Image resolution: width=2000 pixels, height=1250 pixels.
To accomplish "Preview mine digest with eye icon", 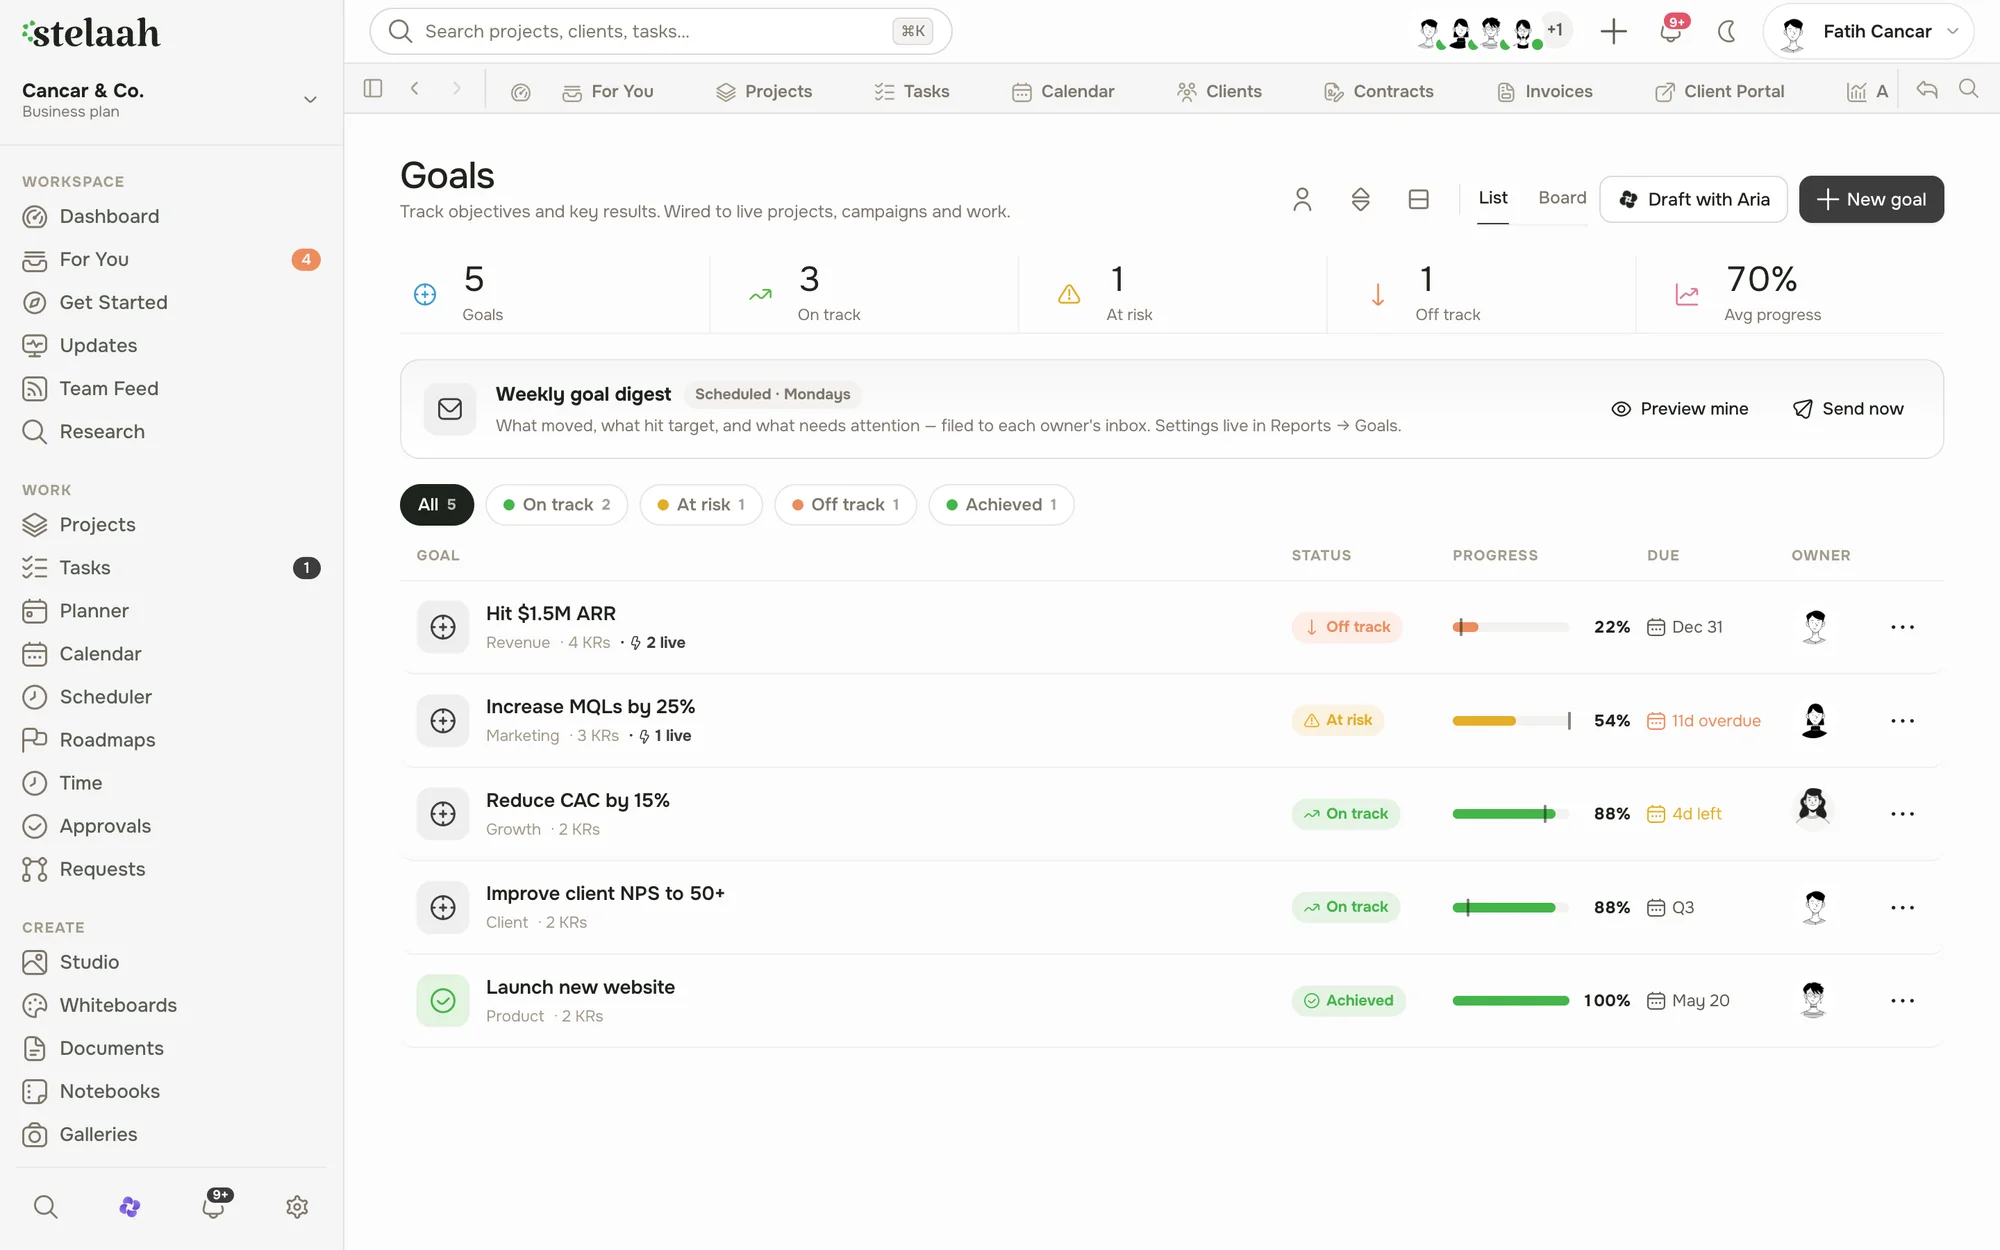I will click(x=1680, y=409).
